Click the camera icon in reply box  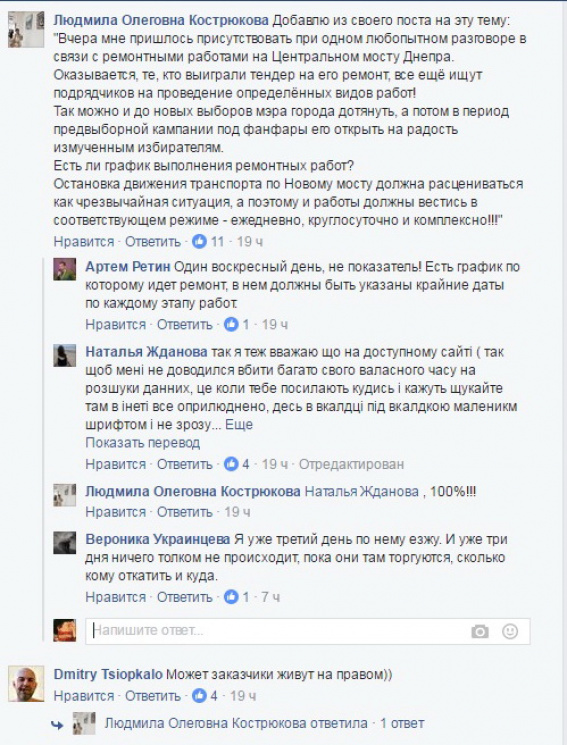click(480, 631)
